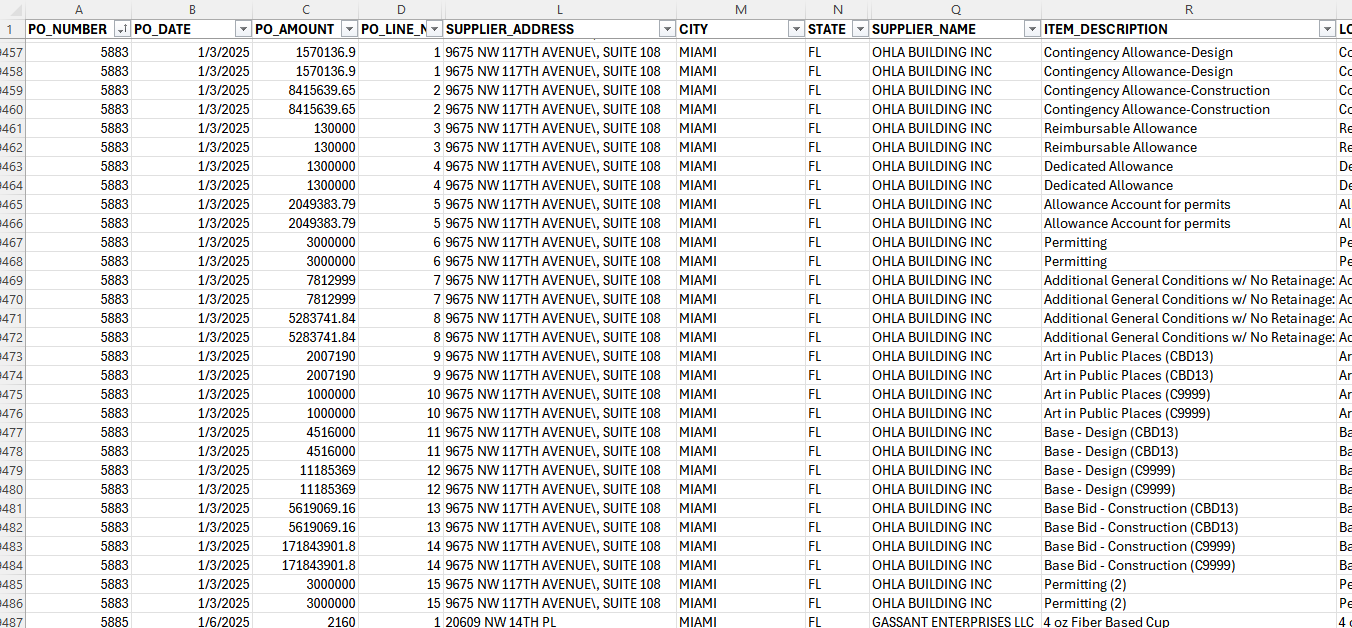Select column Q header
Screen dimensions: 1352x628
[x=955, y=9]
